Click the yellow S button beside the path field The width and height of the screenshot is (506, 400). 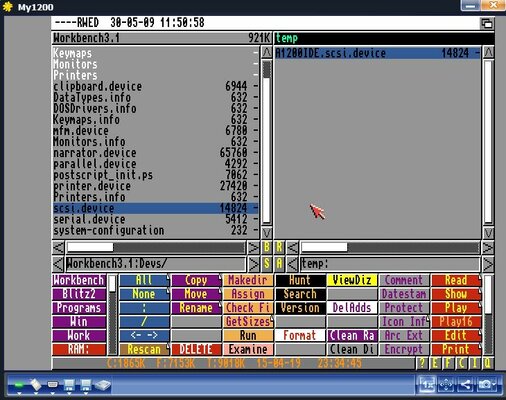(x=266, y=264)
